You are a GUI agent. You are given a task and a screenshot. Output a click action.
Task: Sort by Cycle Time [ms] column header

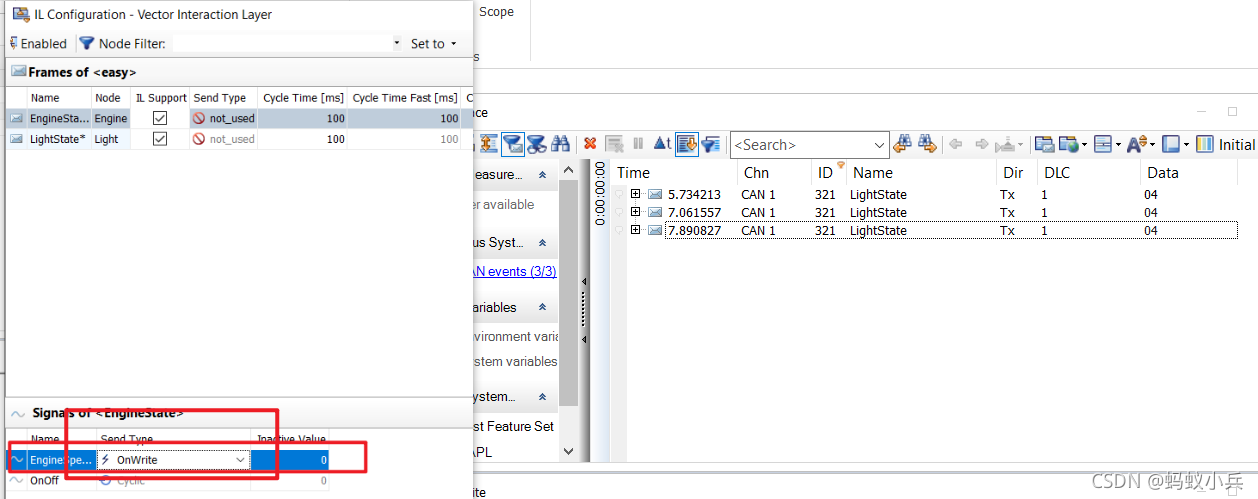tap(303, 98)
